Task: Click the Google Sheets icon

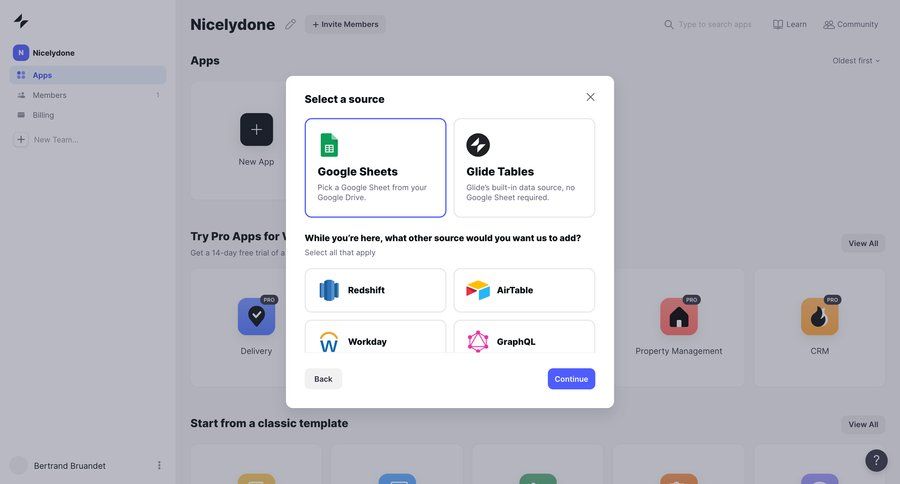Action: pyautogui.click(x=329, y=145)
